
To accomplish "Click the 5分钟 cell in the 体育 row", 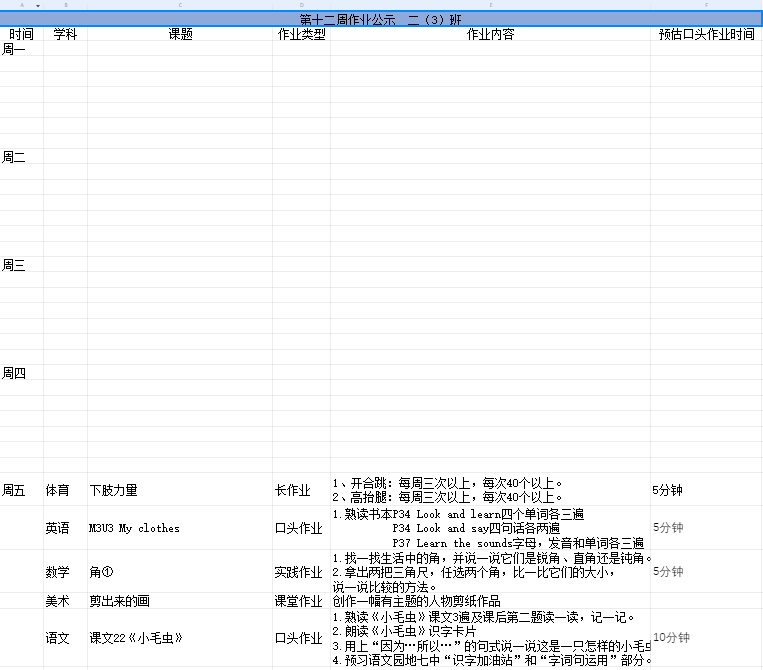I will point(707,489).
